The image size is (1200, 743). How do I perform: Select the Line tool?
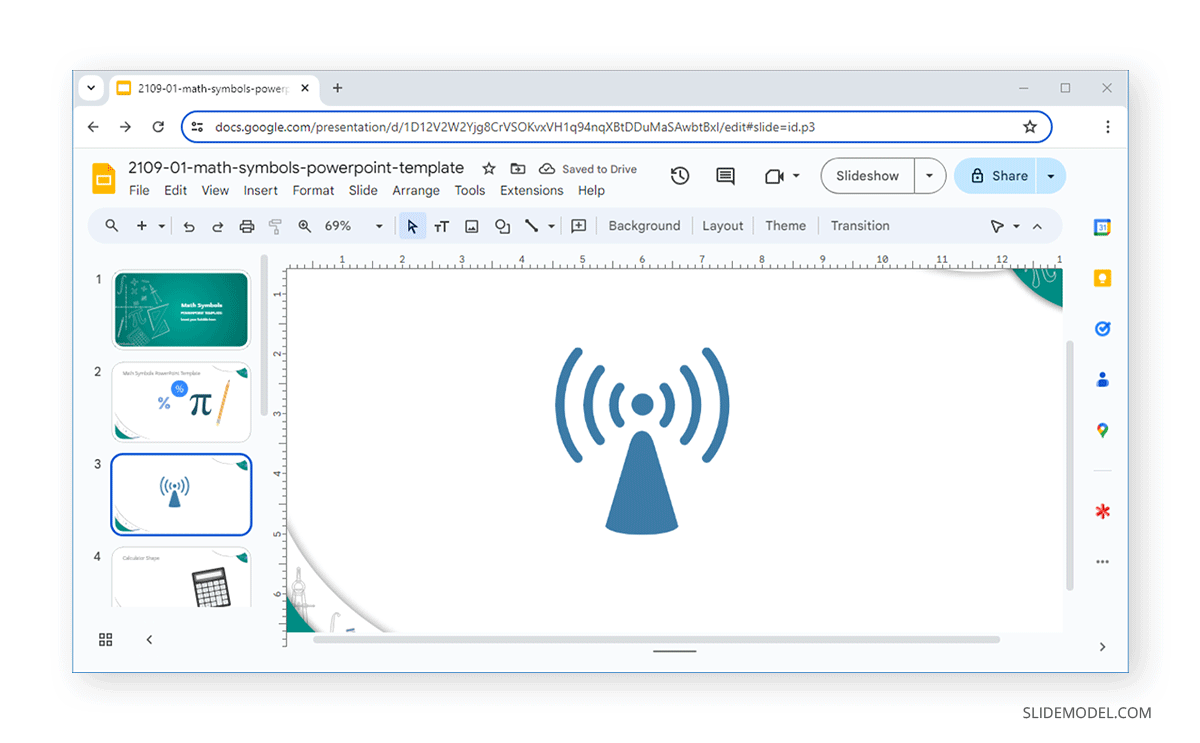533,226
